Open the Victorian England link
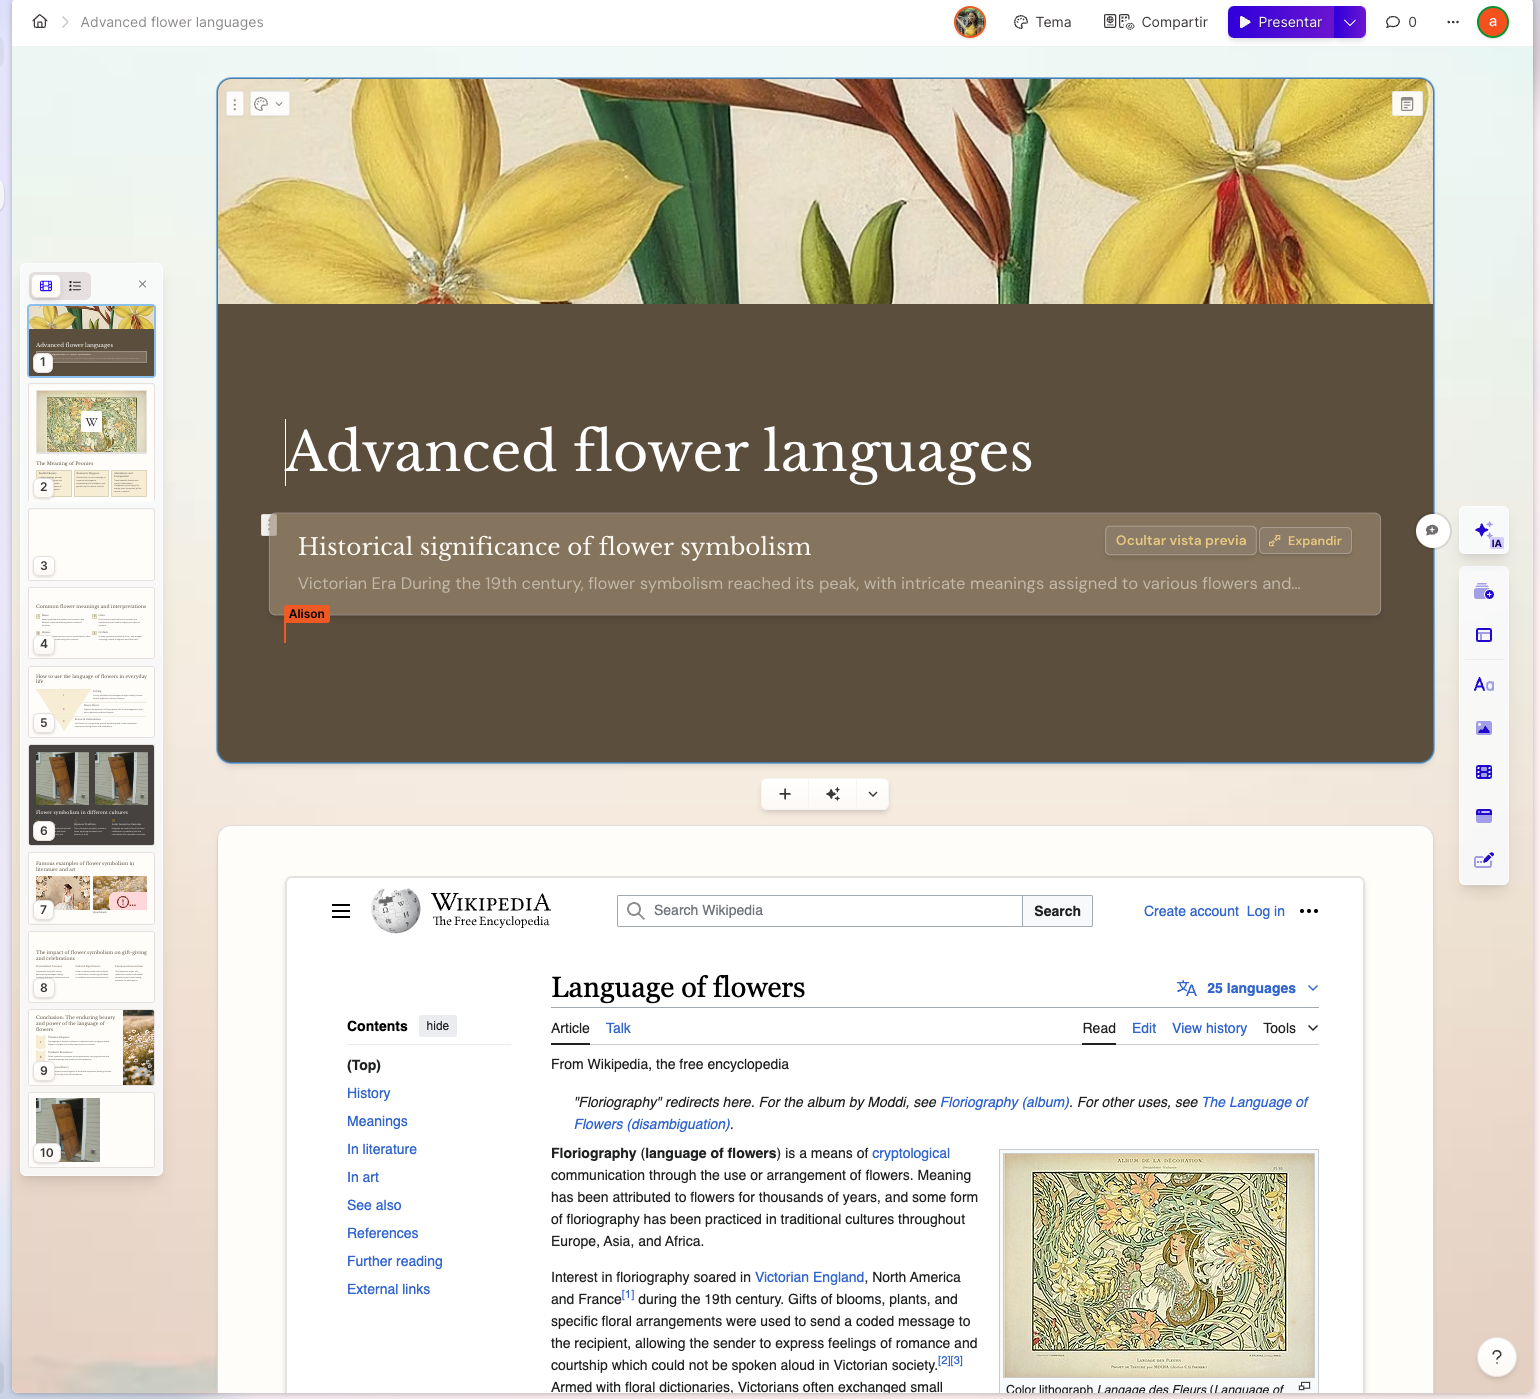Viewport: 1540px width, 1399px height. 809,1277
